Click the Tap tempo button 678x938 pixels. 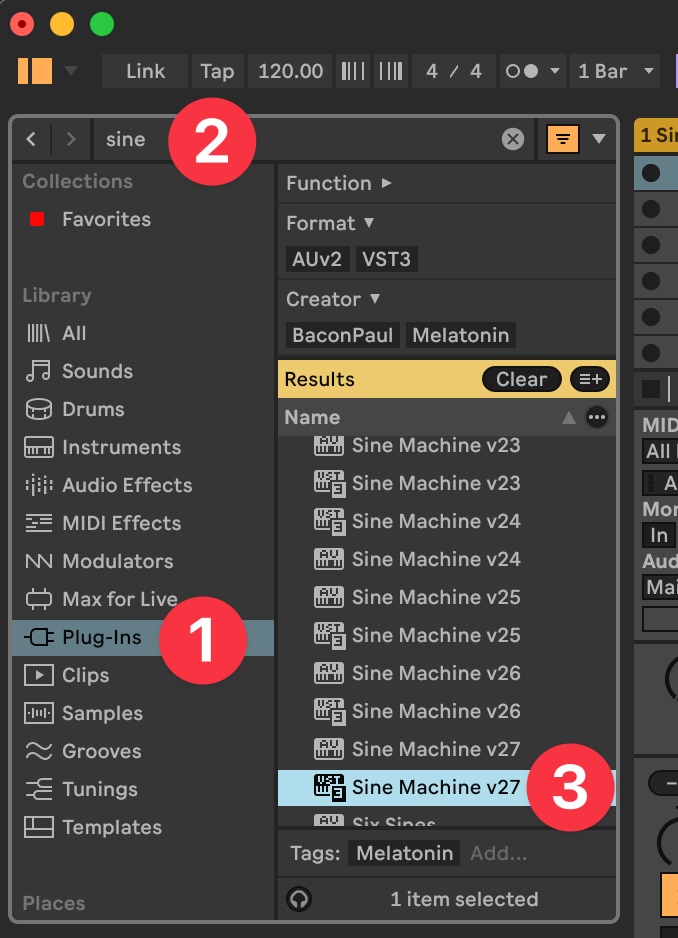[217, 71]
